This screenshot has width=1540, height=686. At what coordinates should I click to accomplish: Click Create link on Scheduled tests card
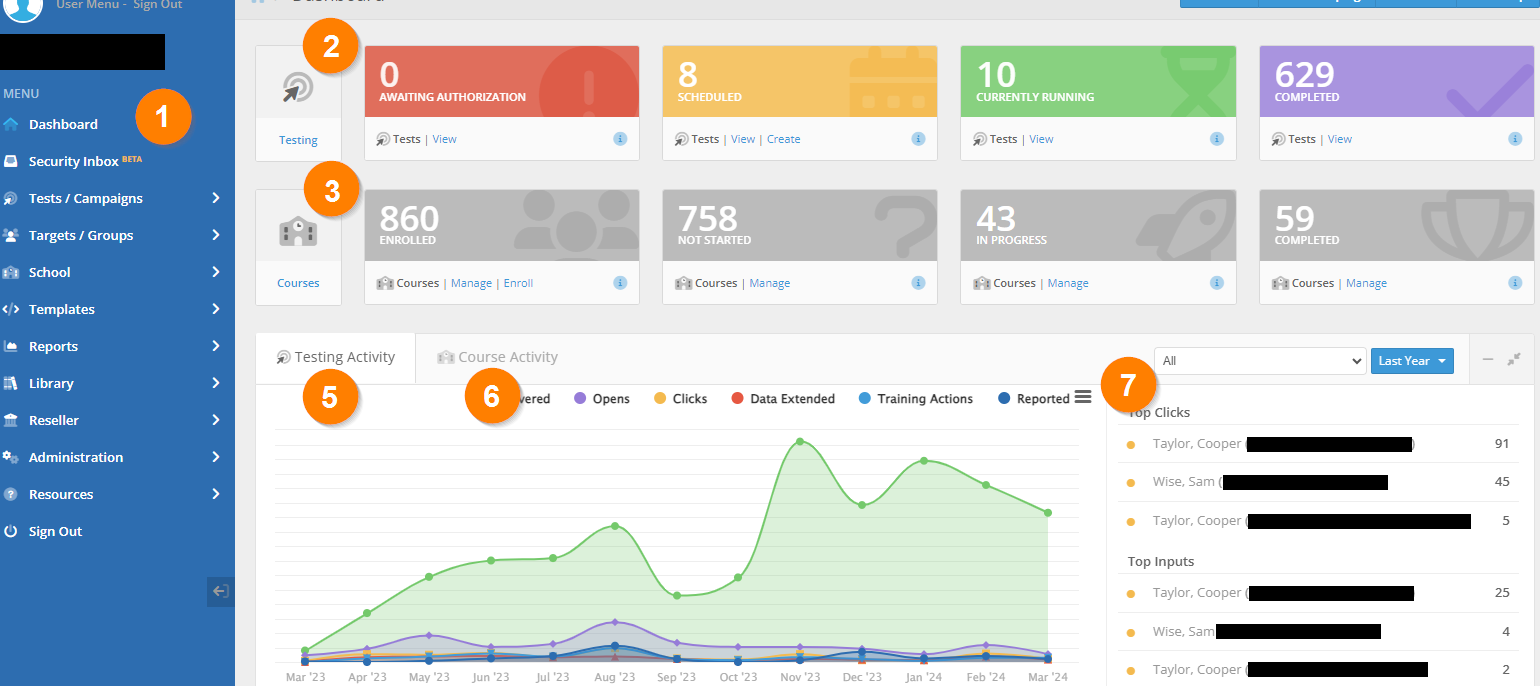coord(783,139)
